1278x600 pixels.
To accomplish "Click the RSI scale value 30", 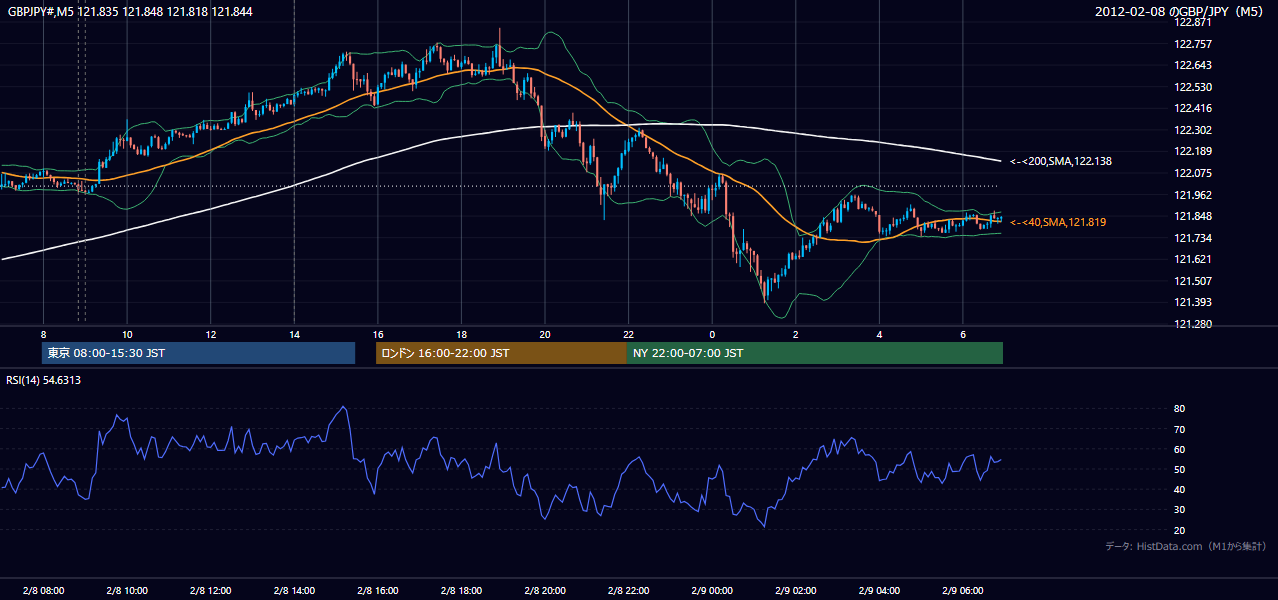I will point(1180,510).
